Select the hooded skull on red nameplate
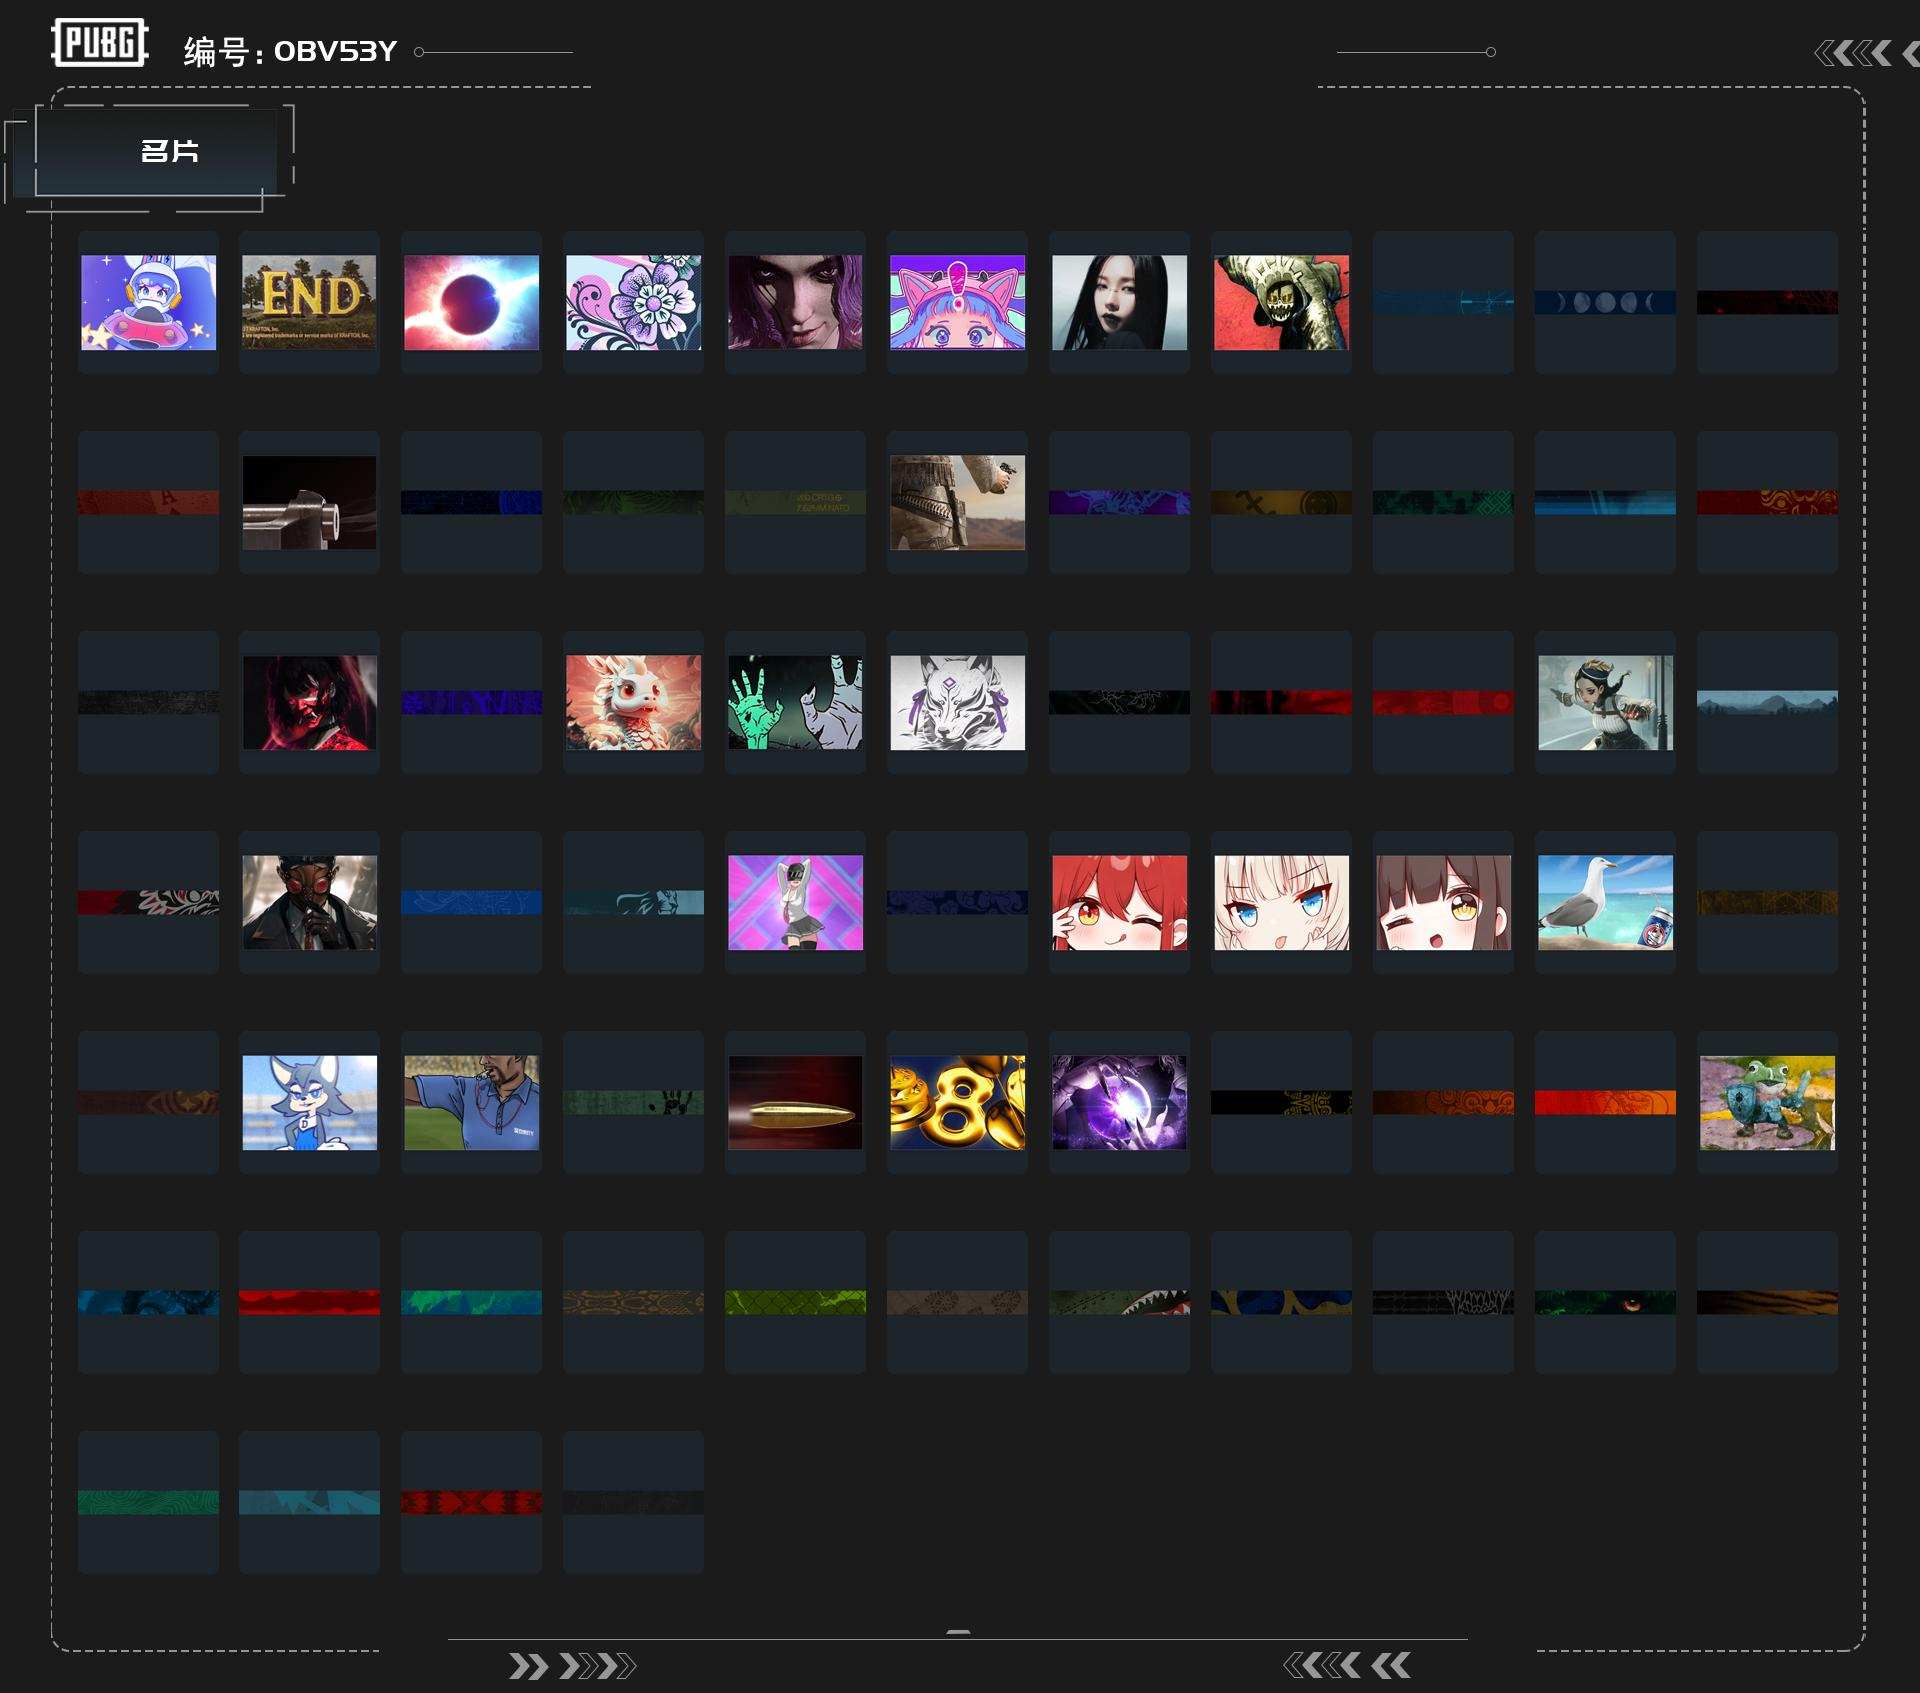The width and height of the screenshot is (1920, 1693). [x=1281, y=302]
